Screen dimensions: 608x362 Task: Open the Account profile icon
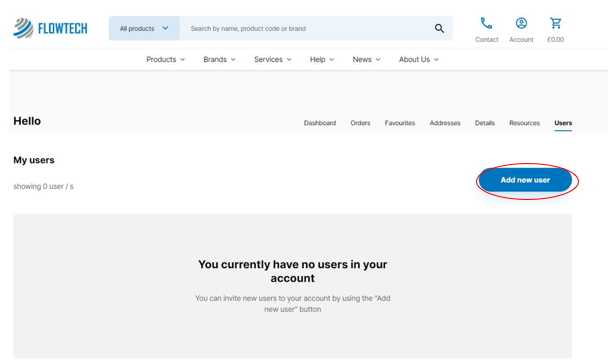coord(521,23)
